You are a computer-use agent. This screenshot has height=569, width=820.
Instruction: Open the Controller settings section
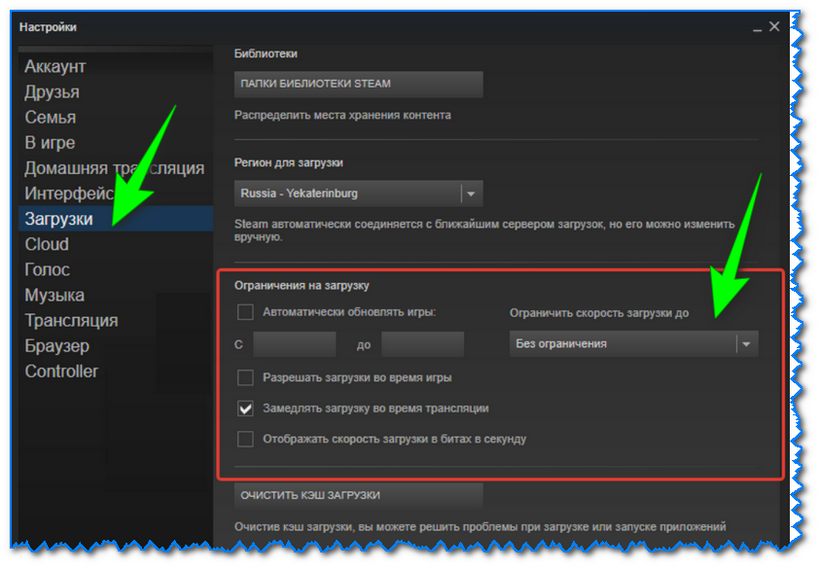point(61,371)
